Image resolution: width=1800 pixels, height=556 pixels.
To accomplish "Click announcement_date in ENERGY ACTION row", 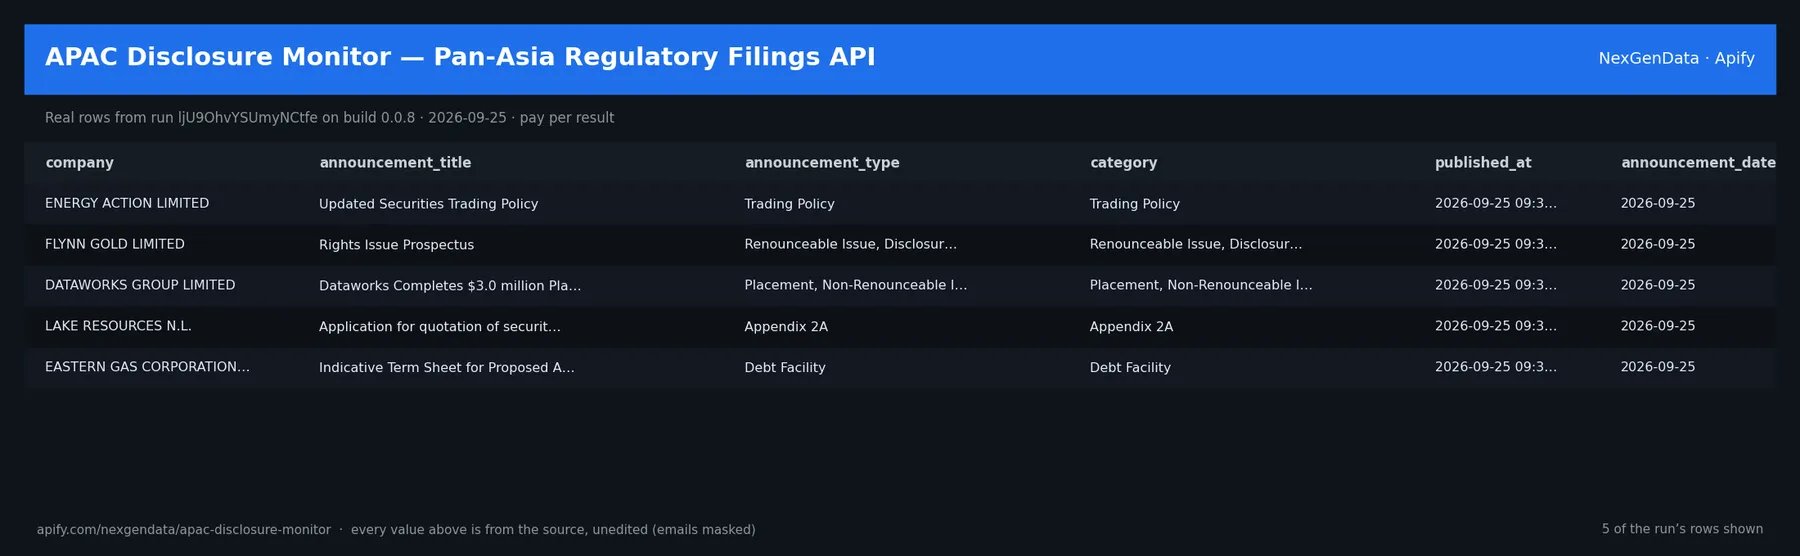I will coord(1657,203).
